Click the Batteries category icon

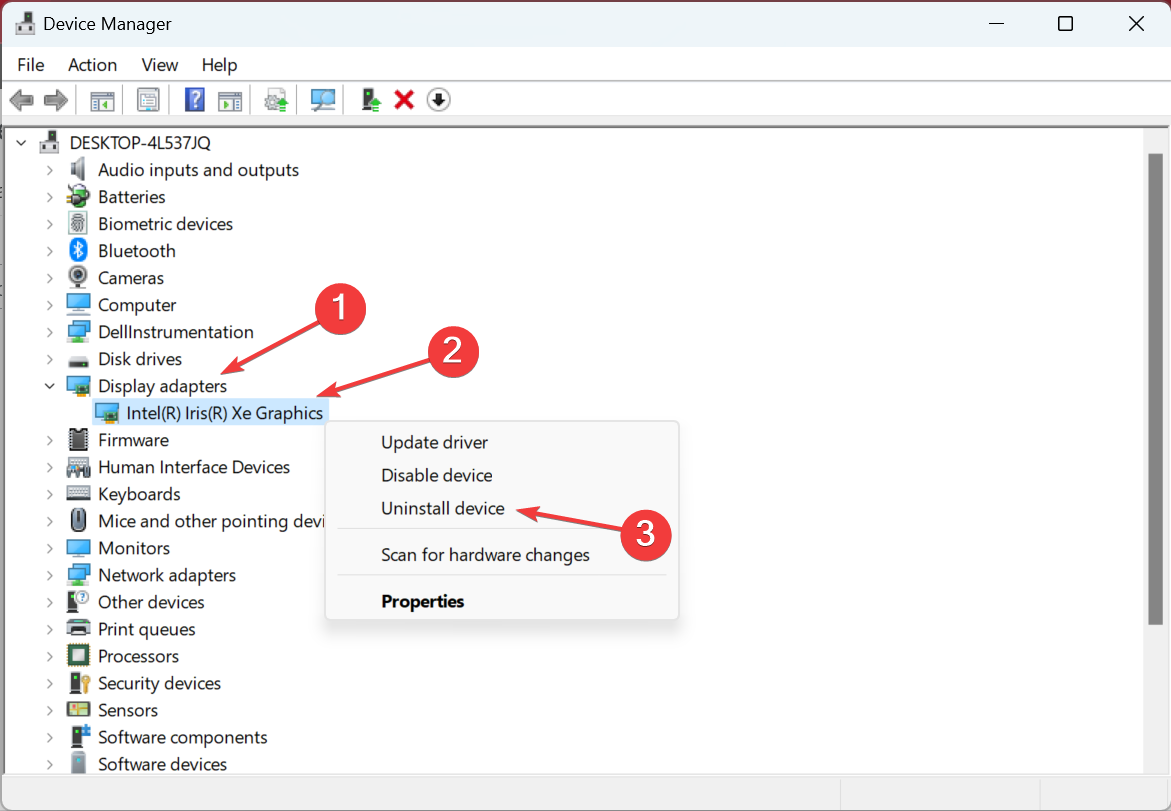(78, 196)
